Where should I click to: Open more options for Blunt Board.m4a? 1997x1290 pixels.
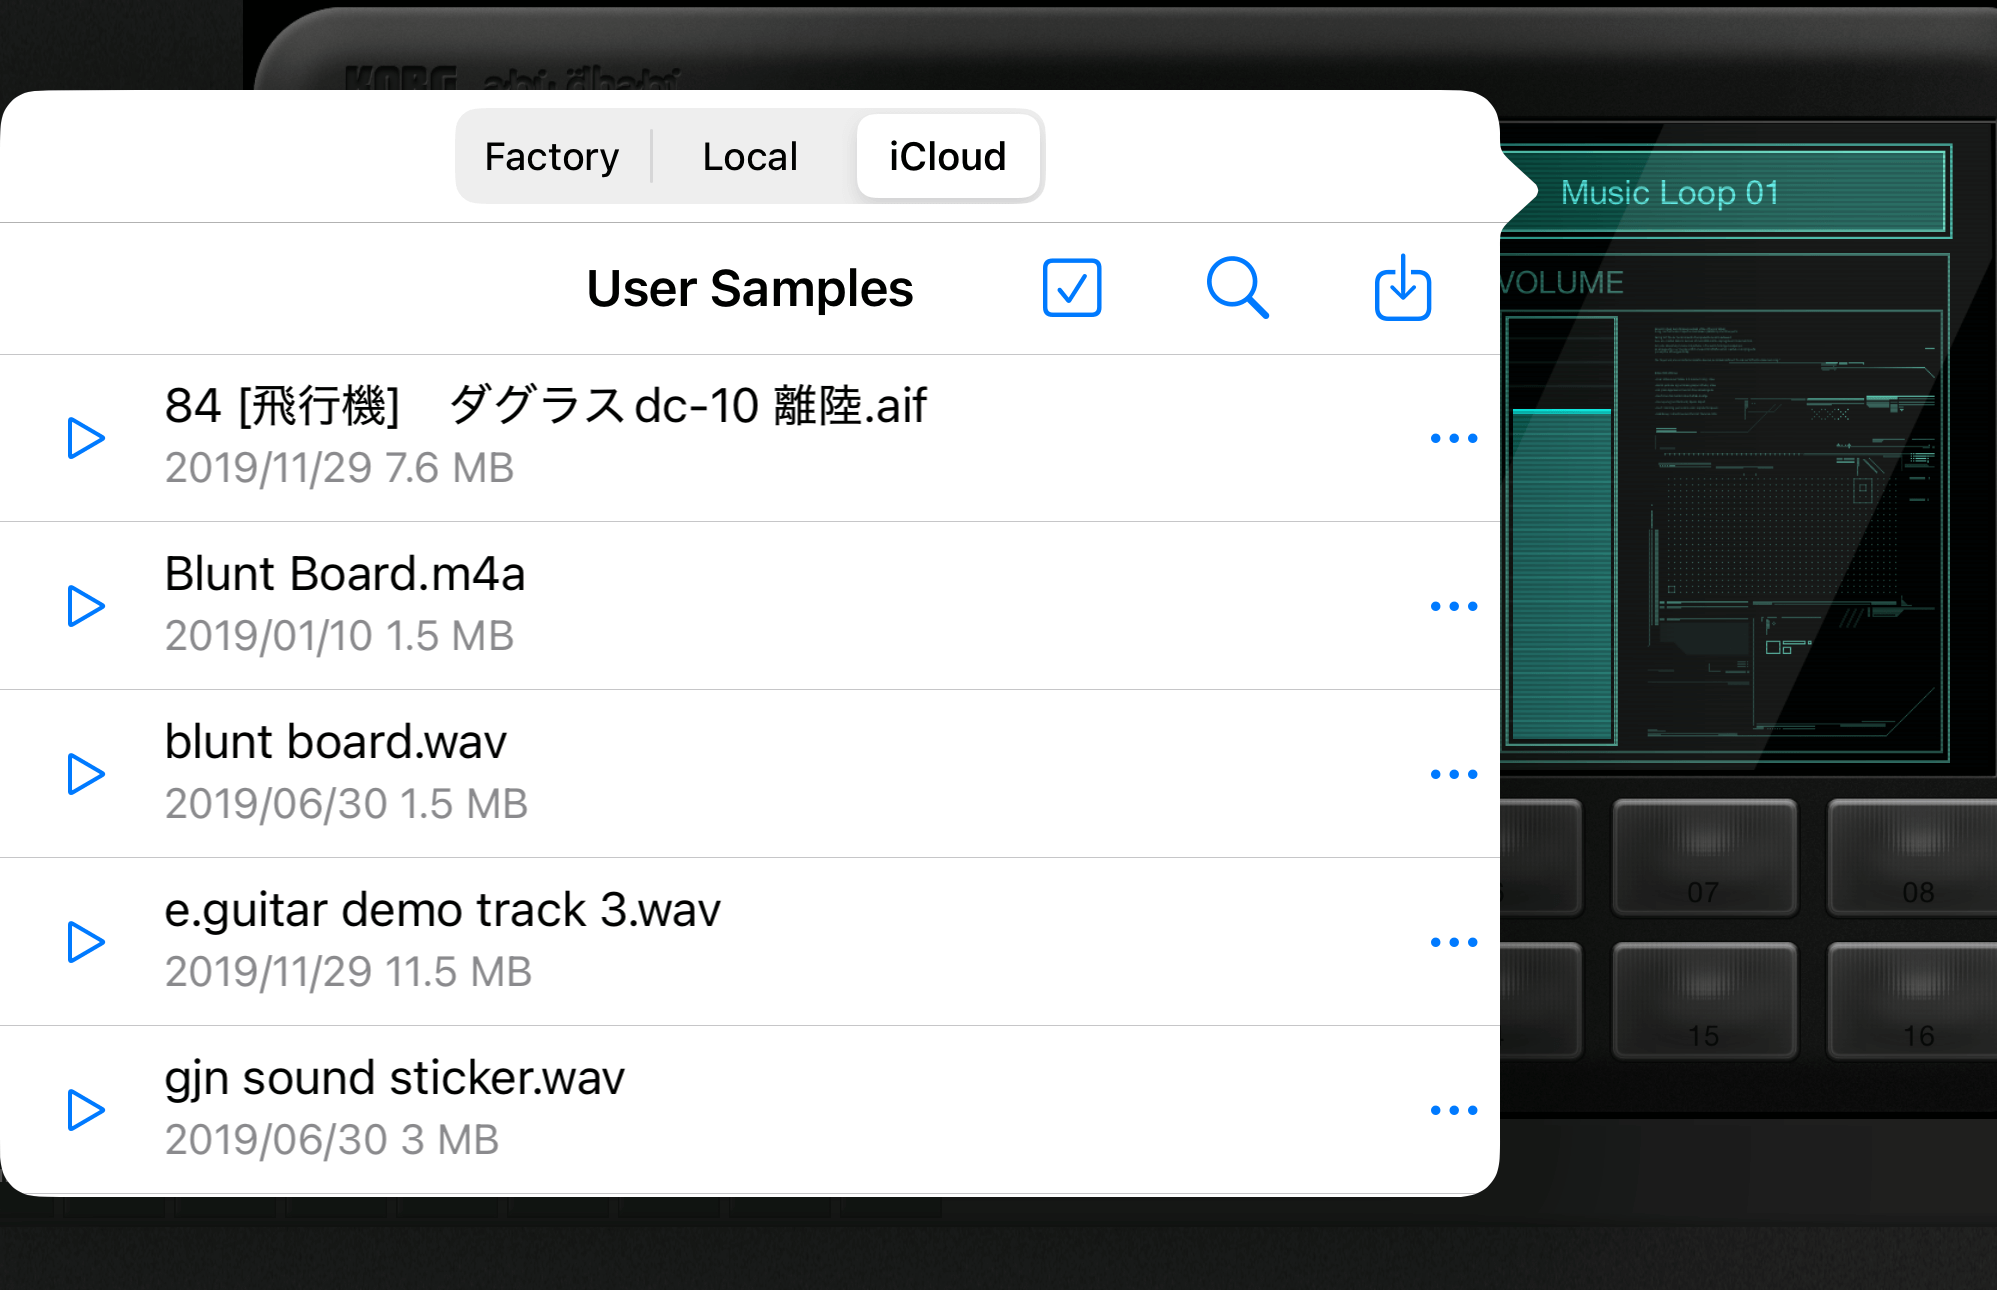pyautogui.click(x=1453, y=606)
